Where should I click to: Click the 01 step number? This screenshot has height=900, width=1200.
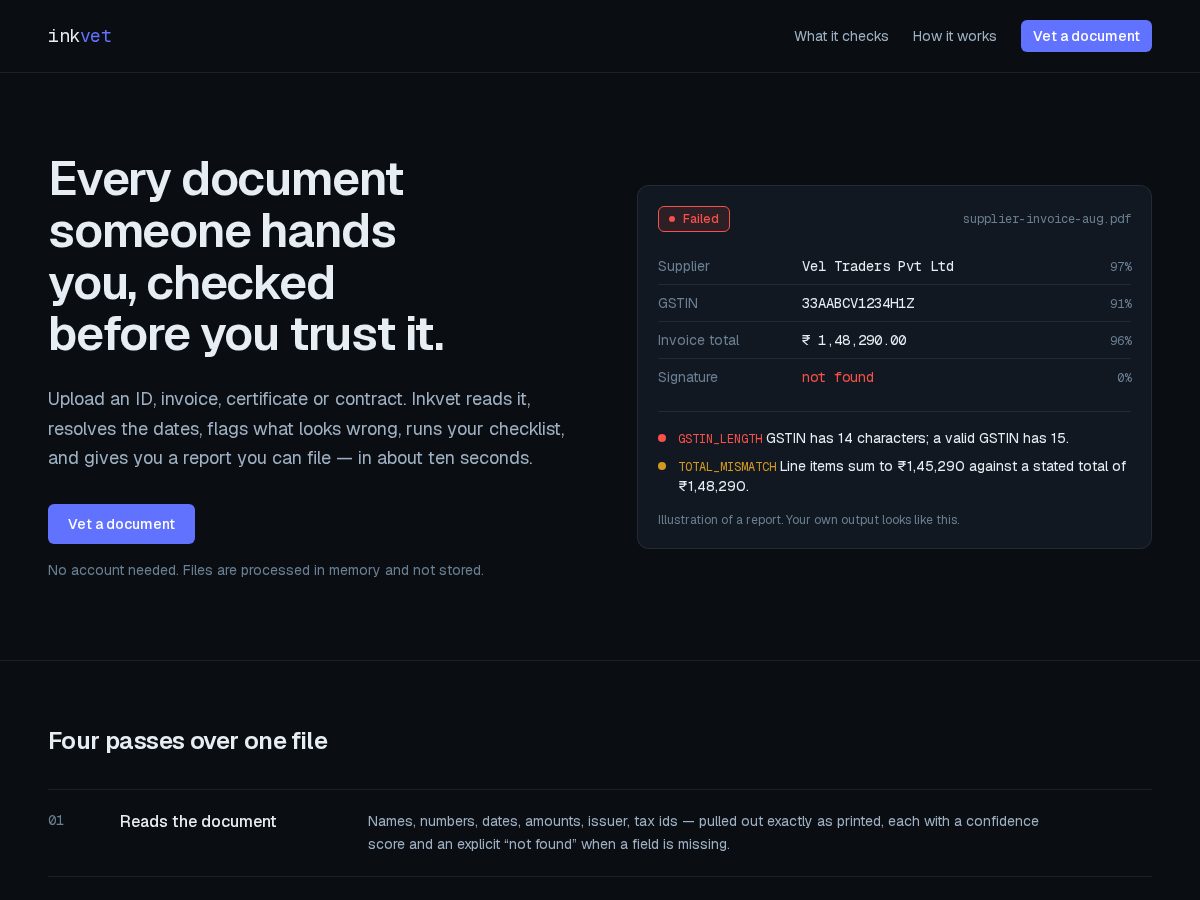(56, 820)
